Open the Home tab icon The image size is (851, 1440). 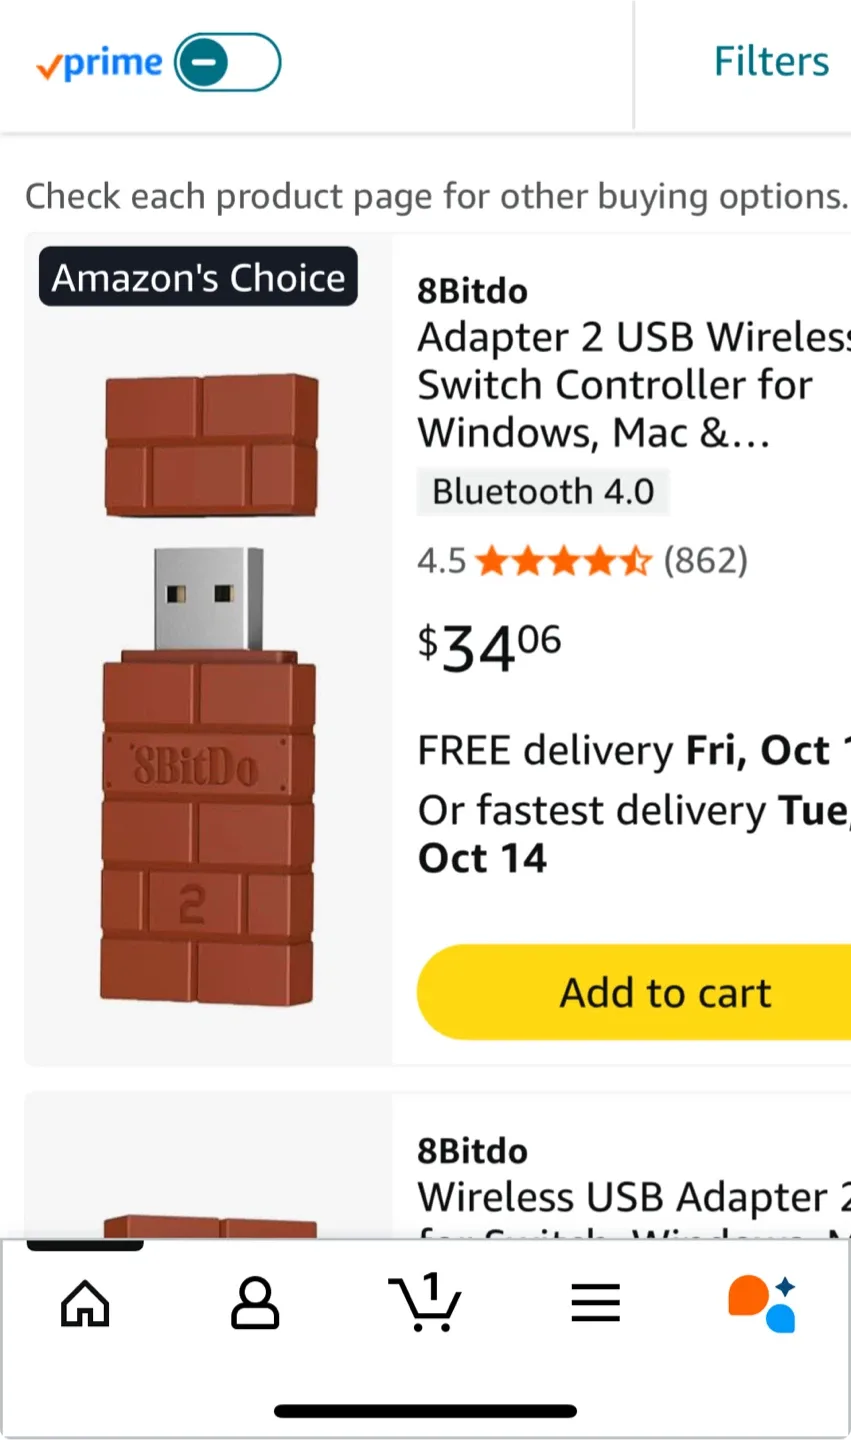(85, 1303)
